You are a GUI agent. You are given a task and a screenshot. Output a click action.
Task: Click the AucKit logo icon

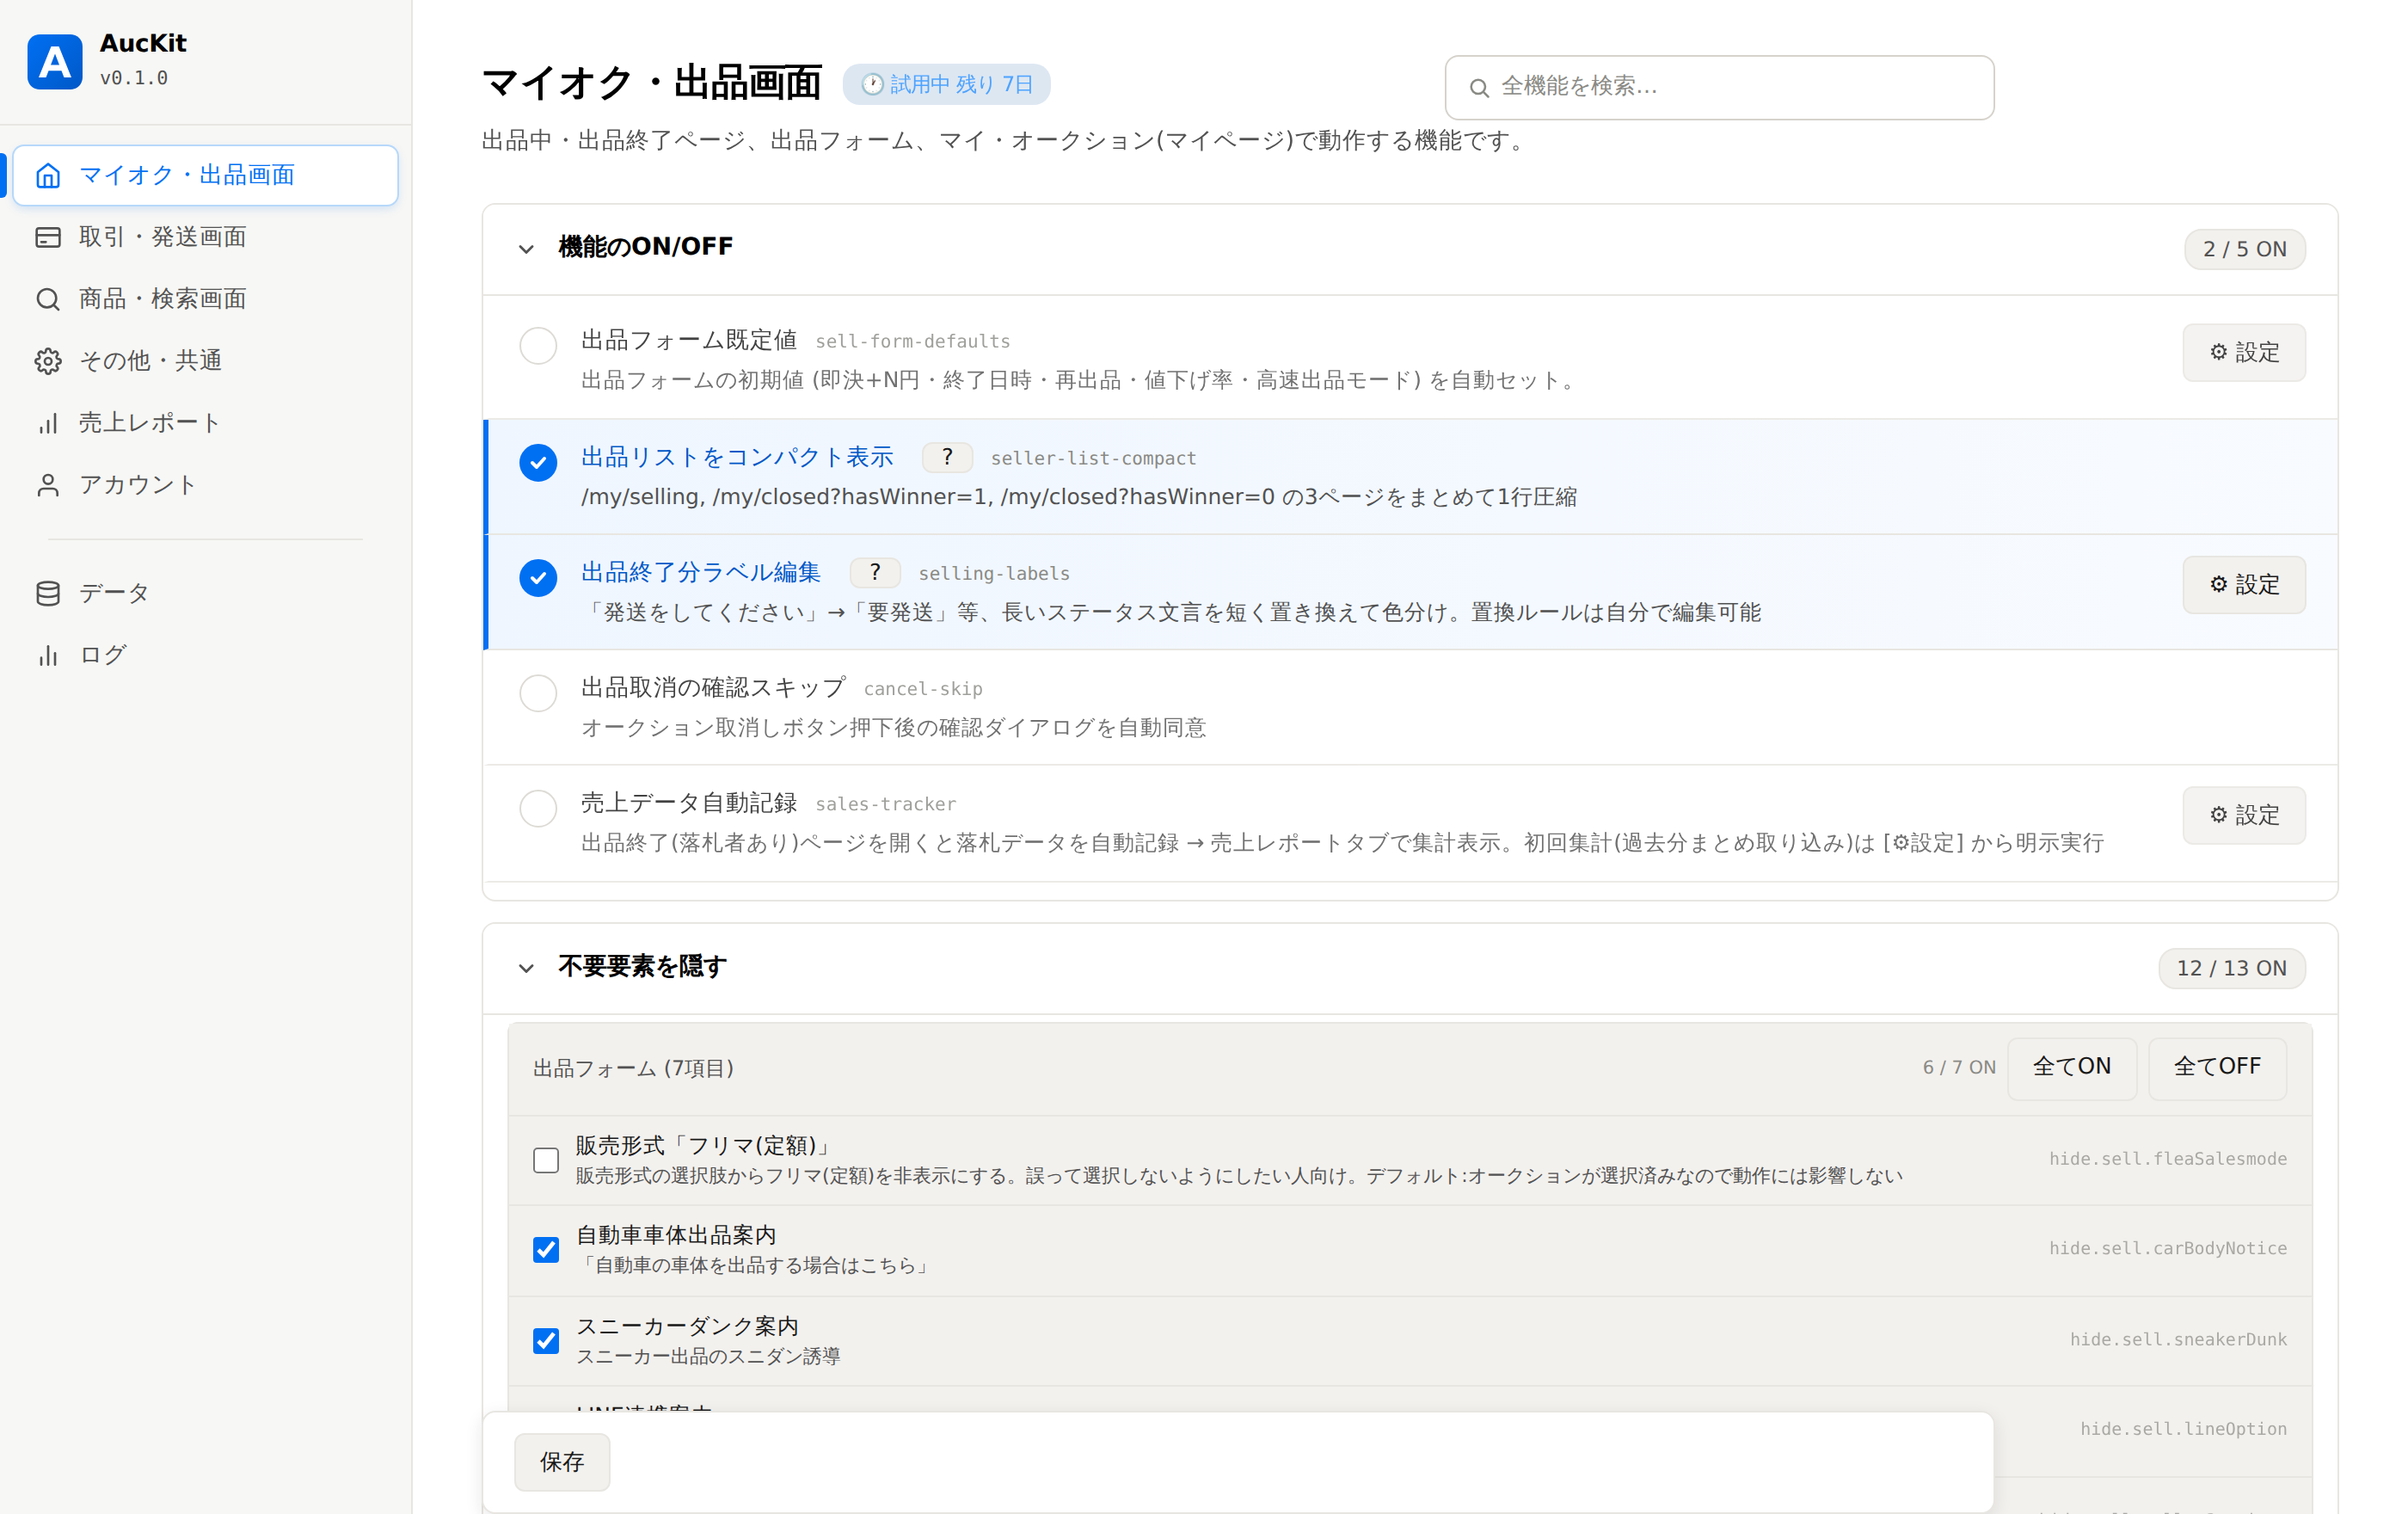click(x=55, y=61)
